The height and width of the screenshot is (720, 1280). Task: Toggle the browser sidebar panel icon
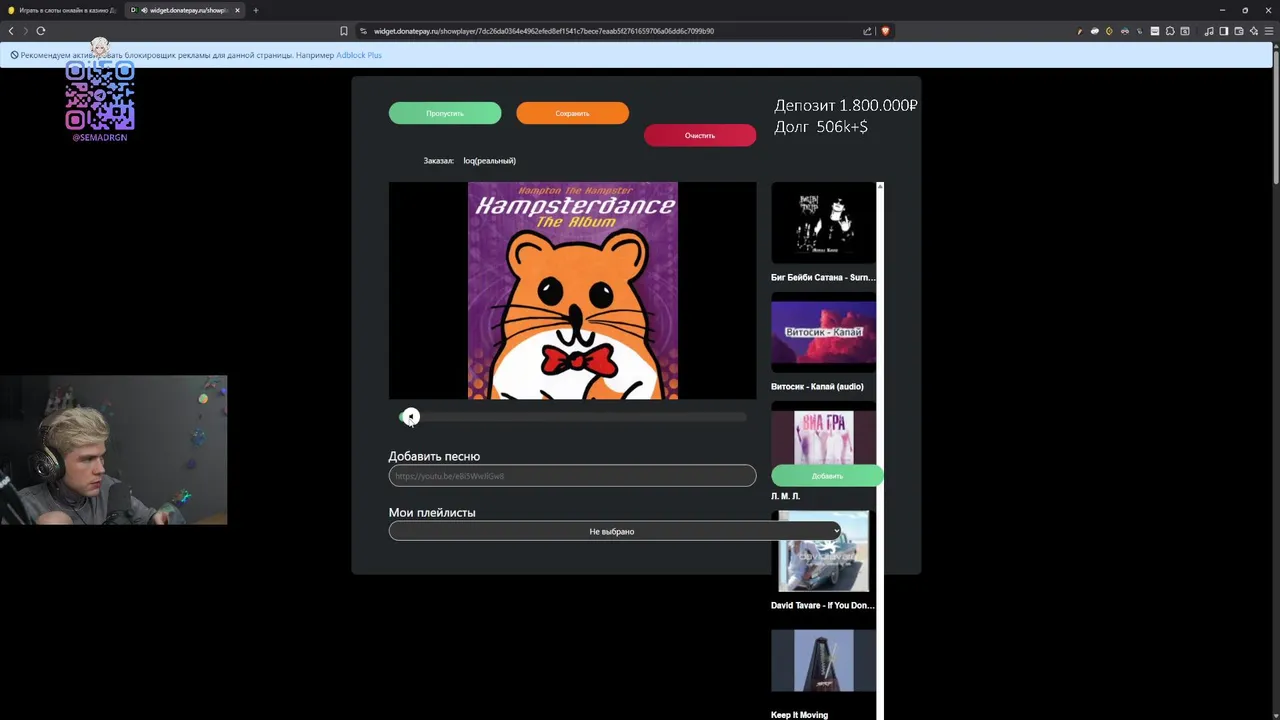pyautogui.click(x=1224, y=31)
